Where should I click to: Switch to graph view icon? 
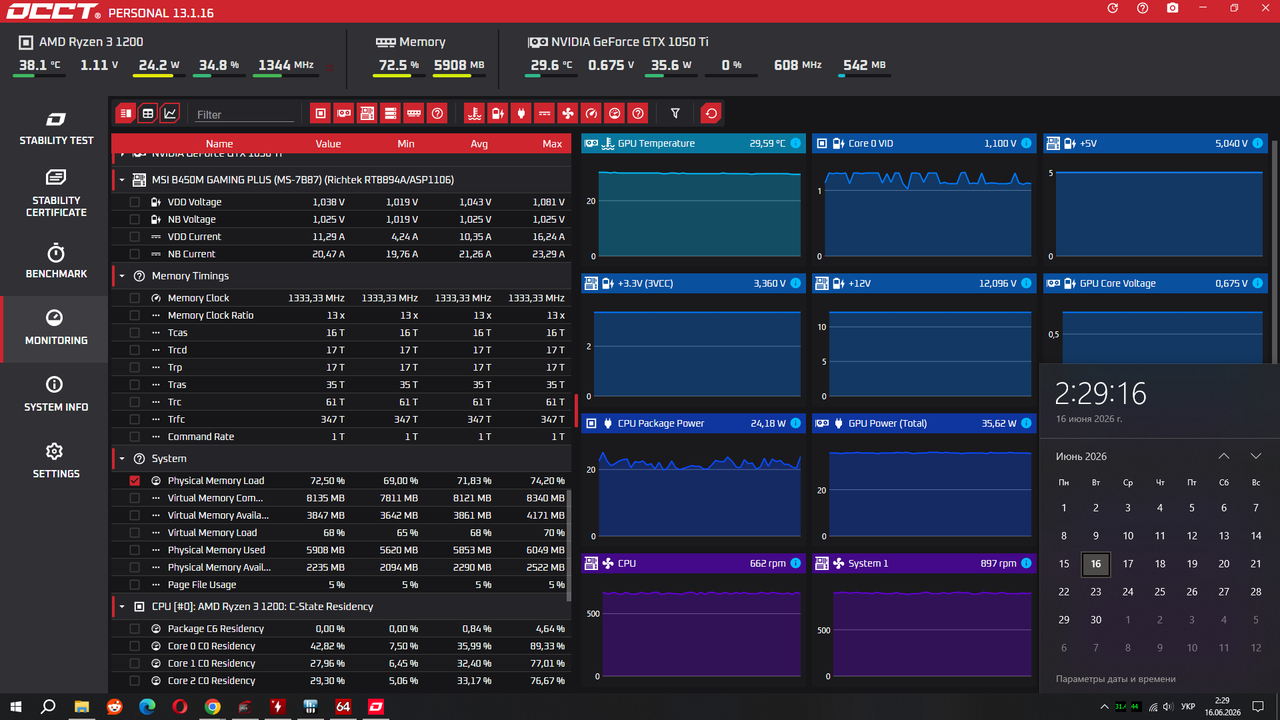click(170, 113)
